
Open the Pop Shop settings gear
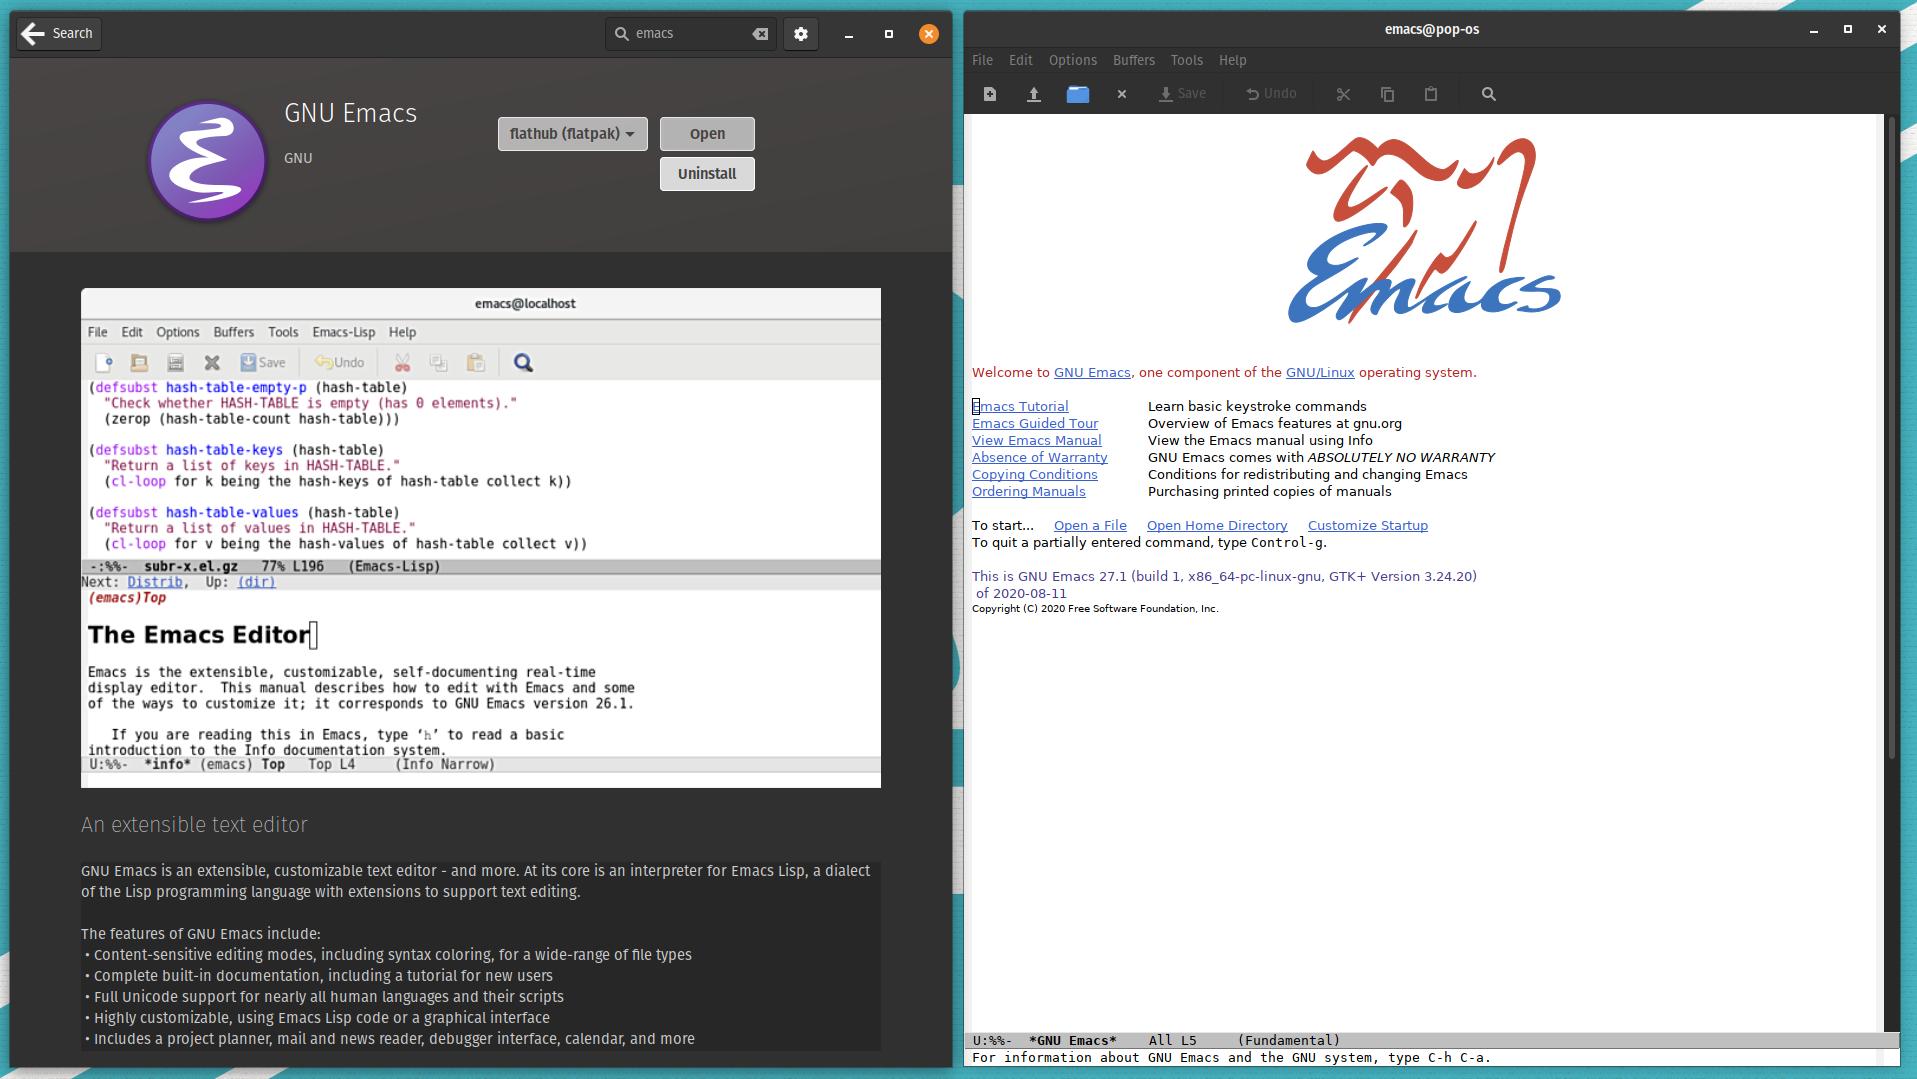[800, 33]
